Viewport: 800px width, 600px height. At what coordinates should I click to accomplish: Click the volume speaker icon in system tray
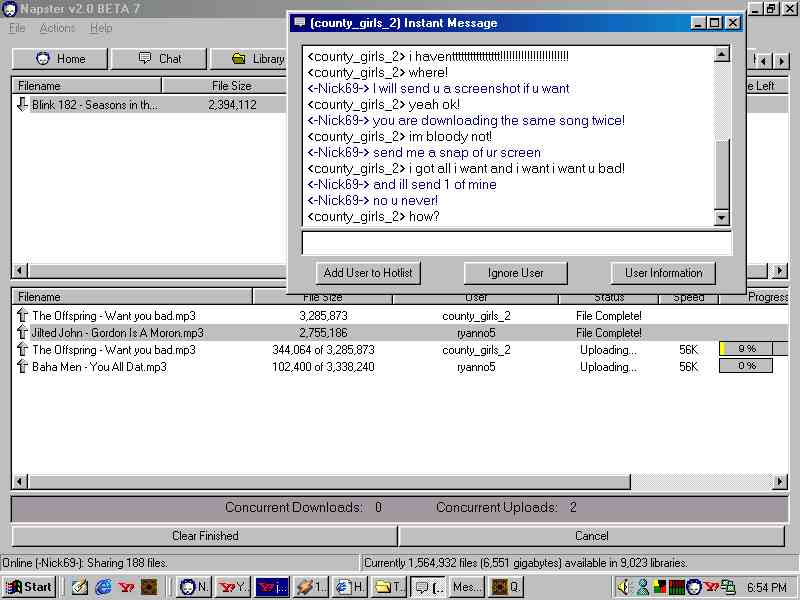625,587
